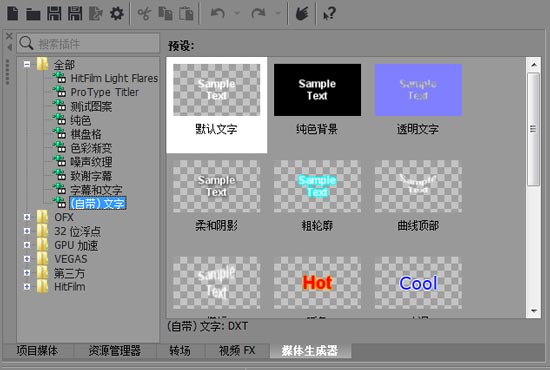Click the plugin icon beside ProType Titler

(60, 92)
